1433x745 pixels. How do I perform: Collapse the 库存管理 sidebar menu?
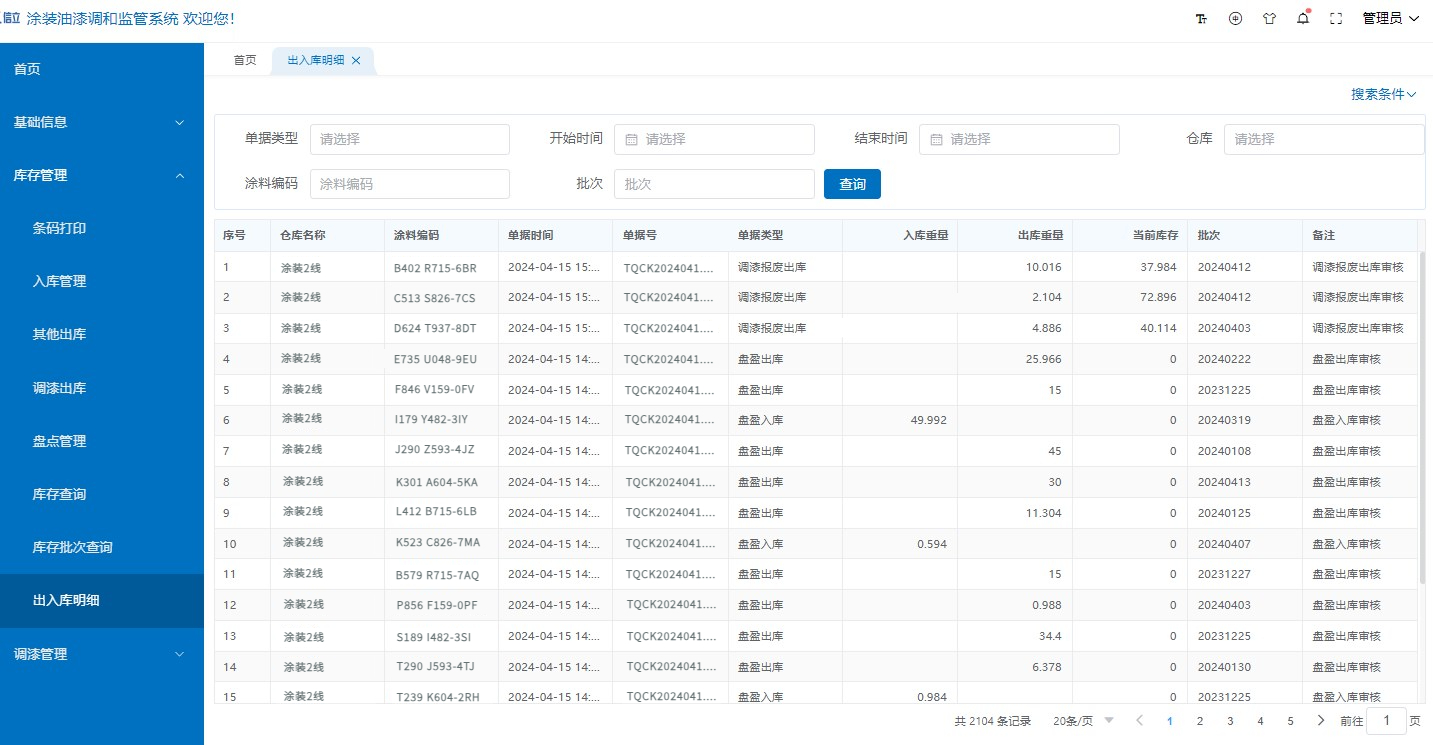(100, 175)
